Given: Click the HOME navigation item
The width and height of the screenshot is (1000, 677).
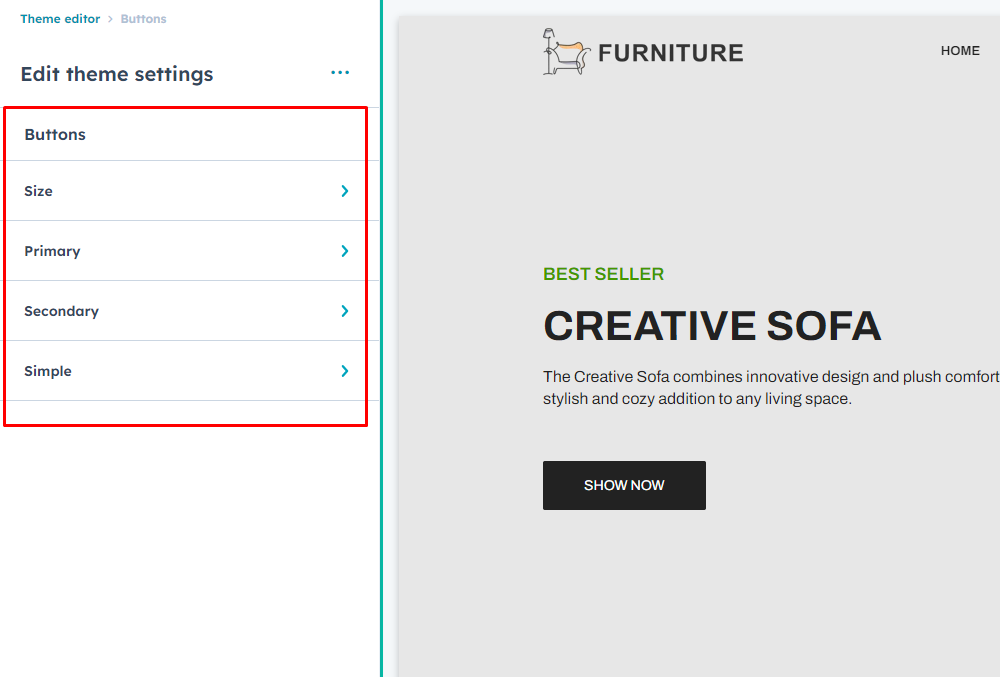Looking at the screenshot, I should tap(960, 51).
